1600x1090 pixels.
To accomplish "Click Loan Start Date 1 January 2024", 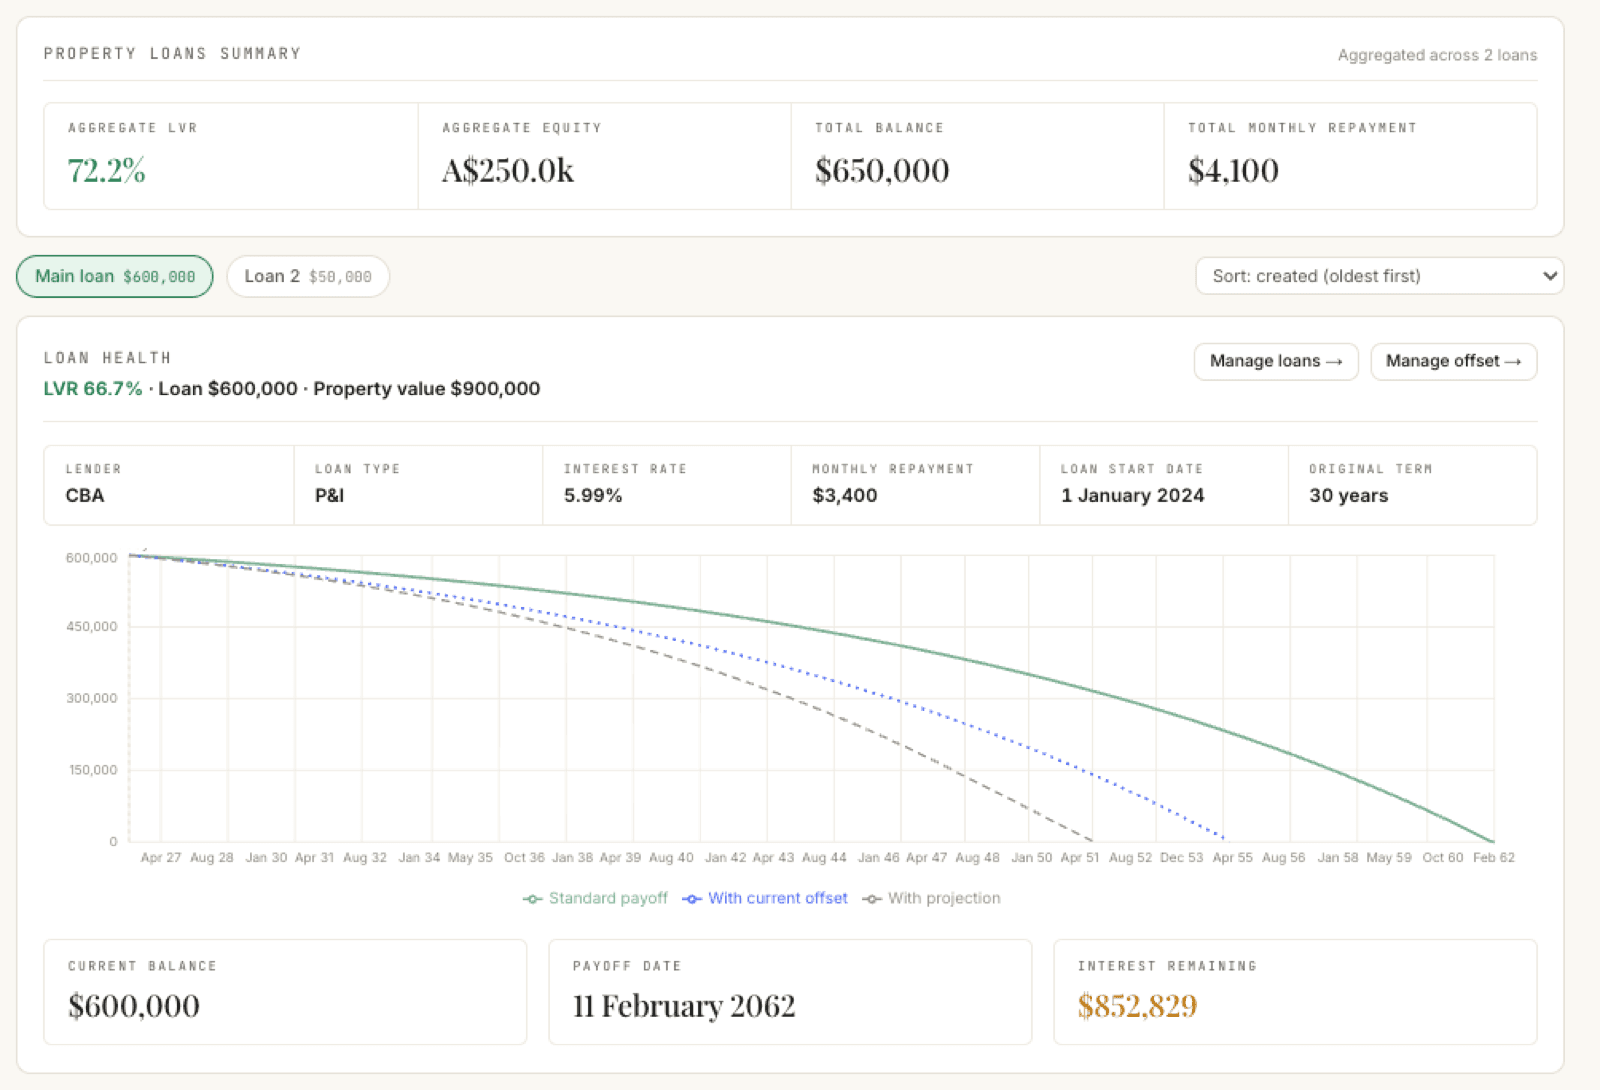I will pyautogui.click(x=1133, y=495).
